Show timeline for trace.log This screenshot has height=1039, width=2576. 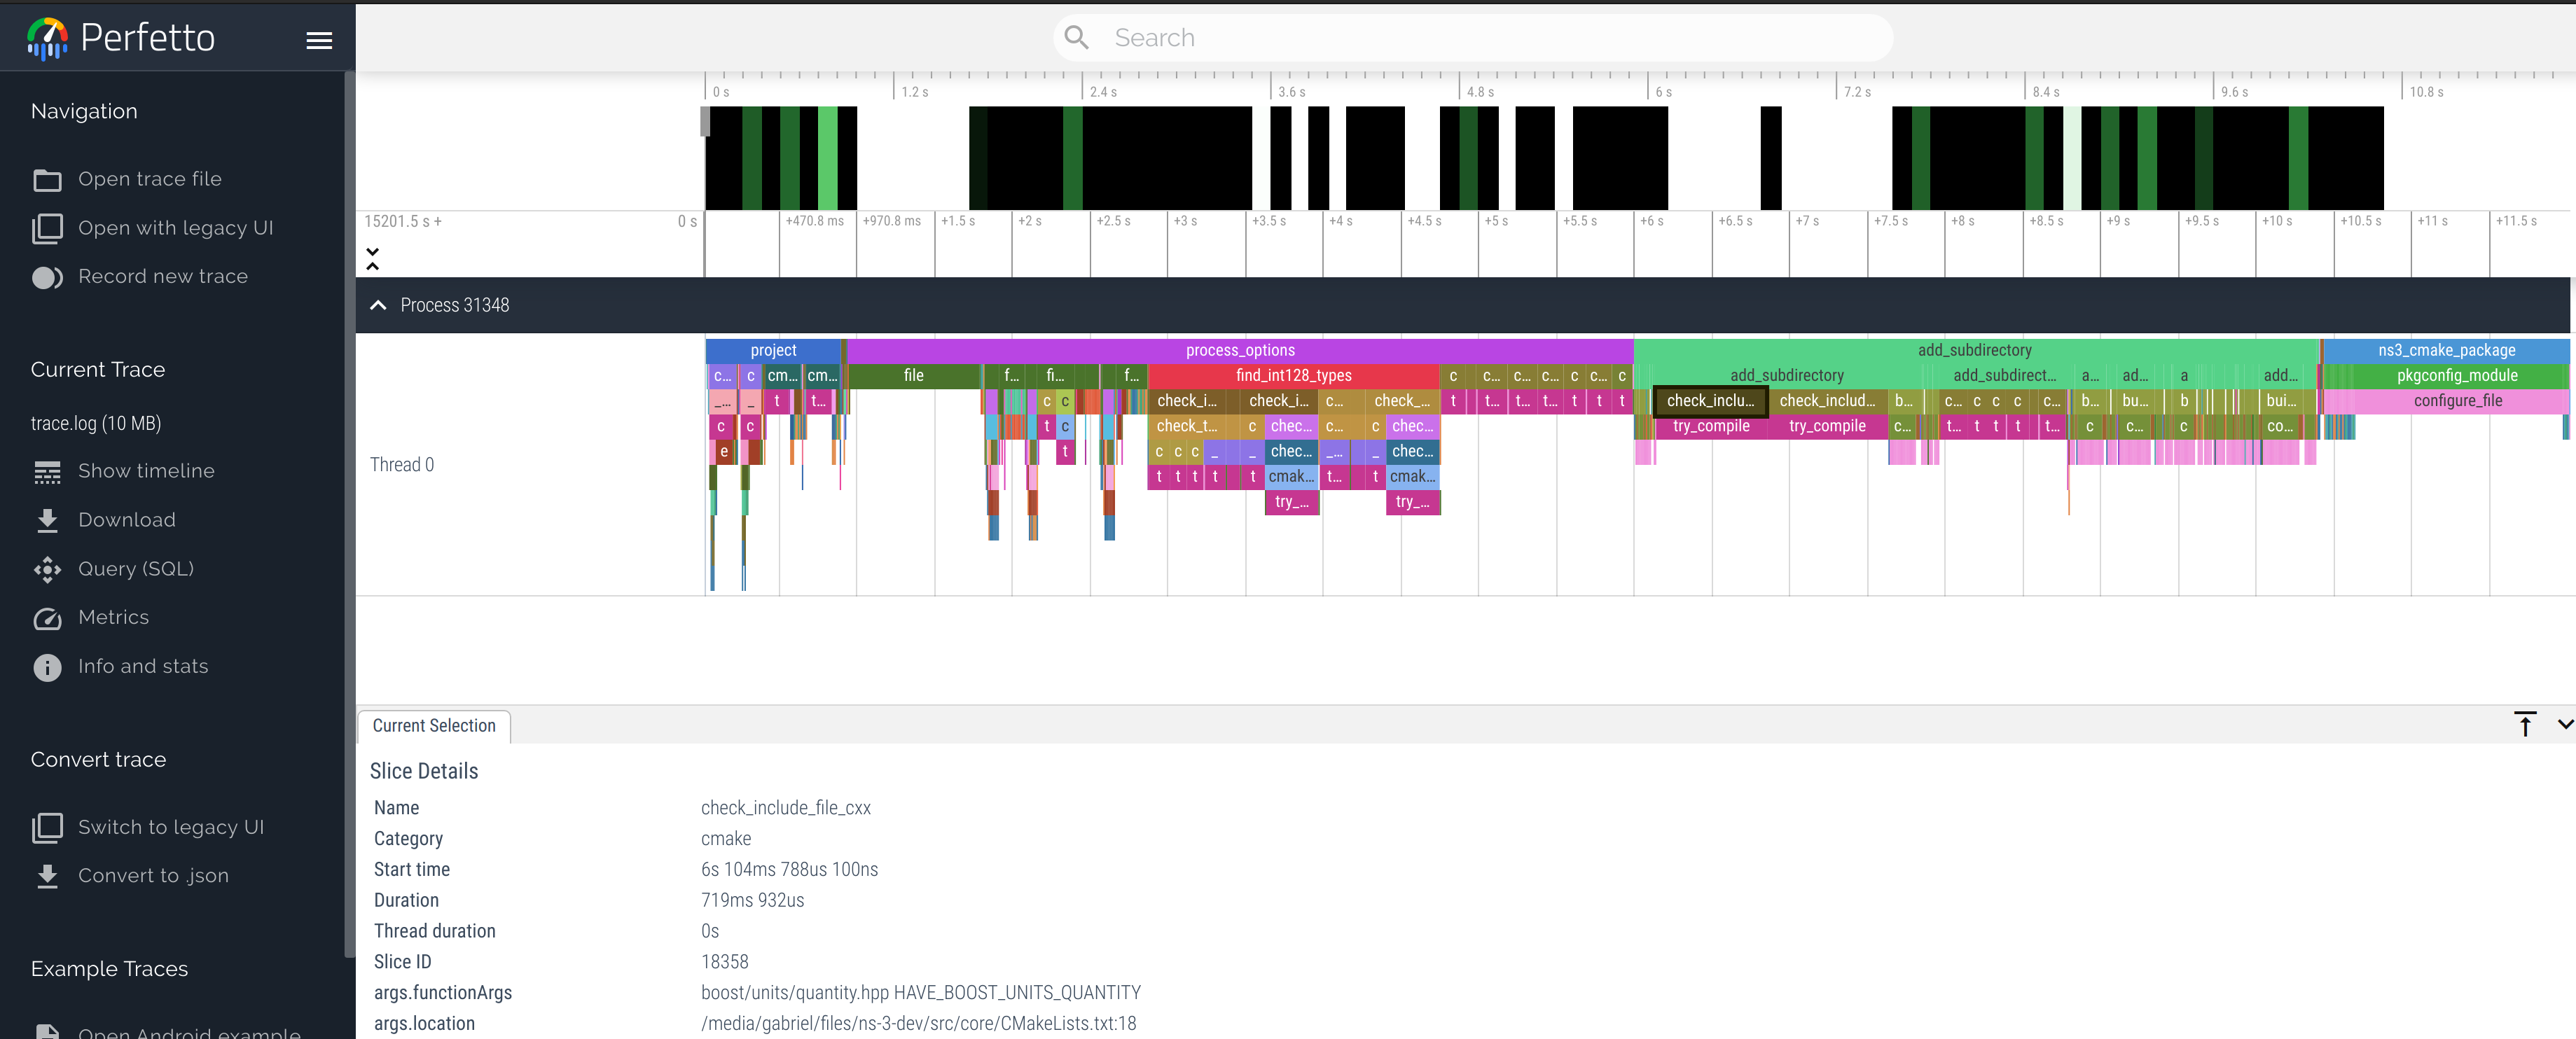(x=147, y=470)
